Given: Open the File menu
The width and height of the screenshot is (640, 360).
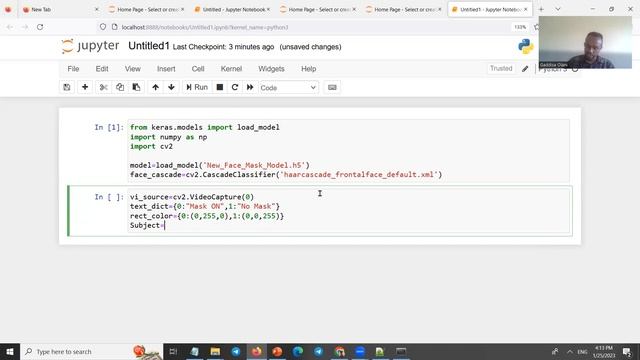Looking at the screenshot, I should coord(73,69).
